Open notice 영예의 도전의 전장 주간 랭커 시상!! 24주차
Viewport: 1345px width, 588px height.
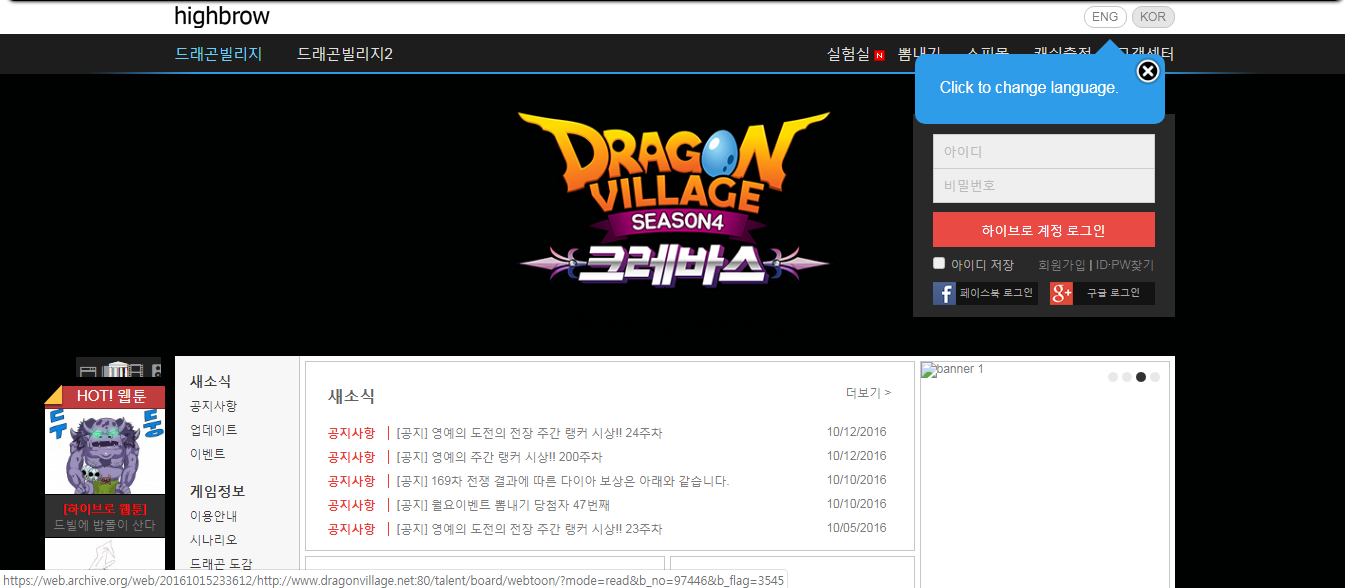[529, 433]
